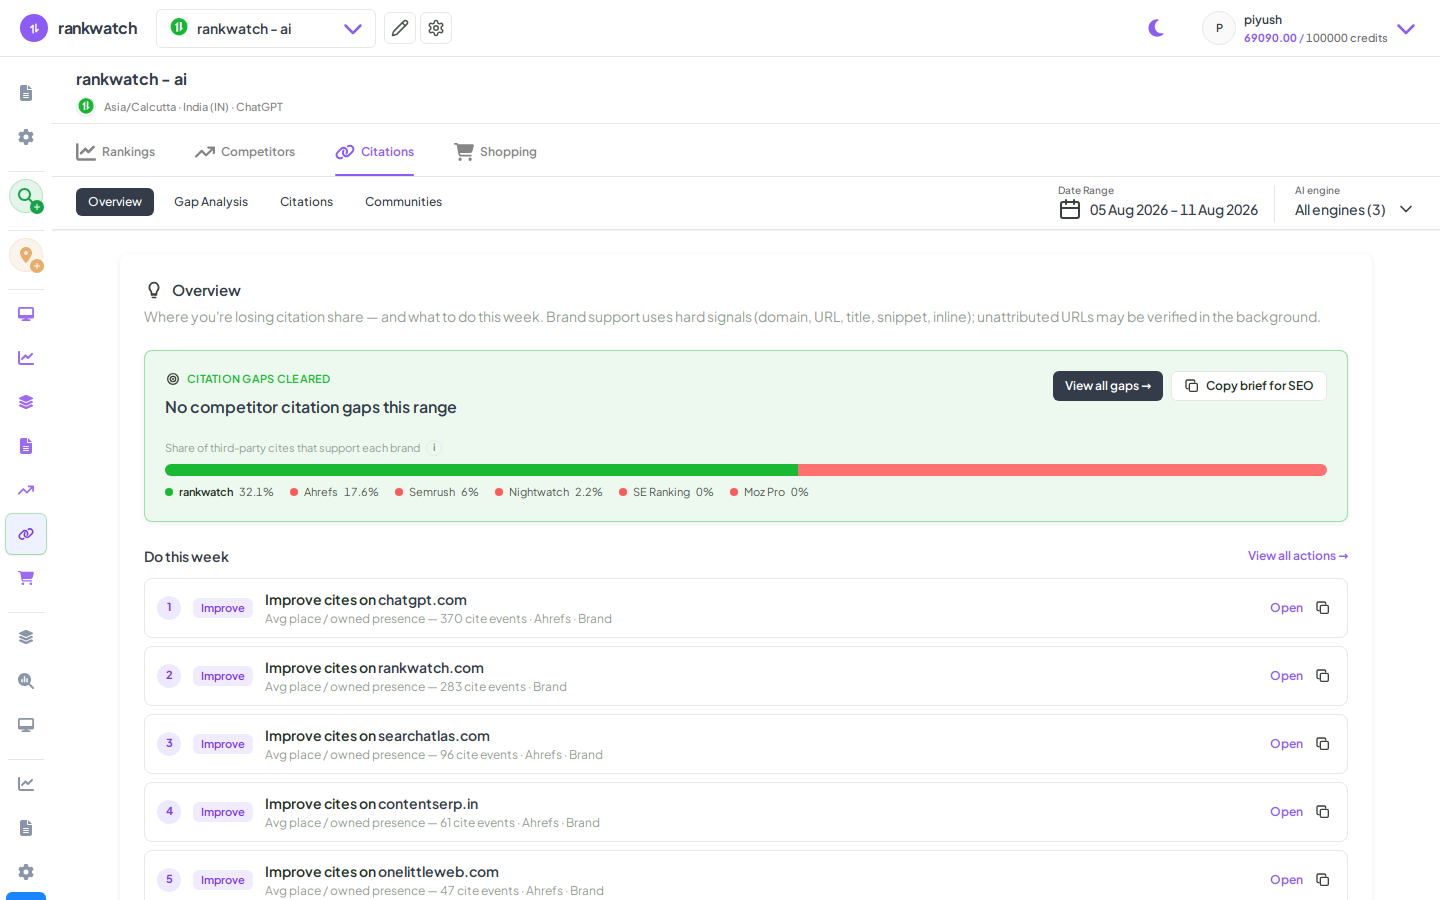Click rankwatch 32.1% legend entry
The height and width of the screenshot is (900, 1440).
pos(219,492)
